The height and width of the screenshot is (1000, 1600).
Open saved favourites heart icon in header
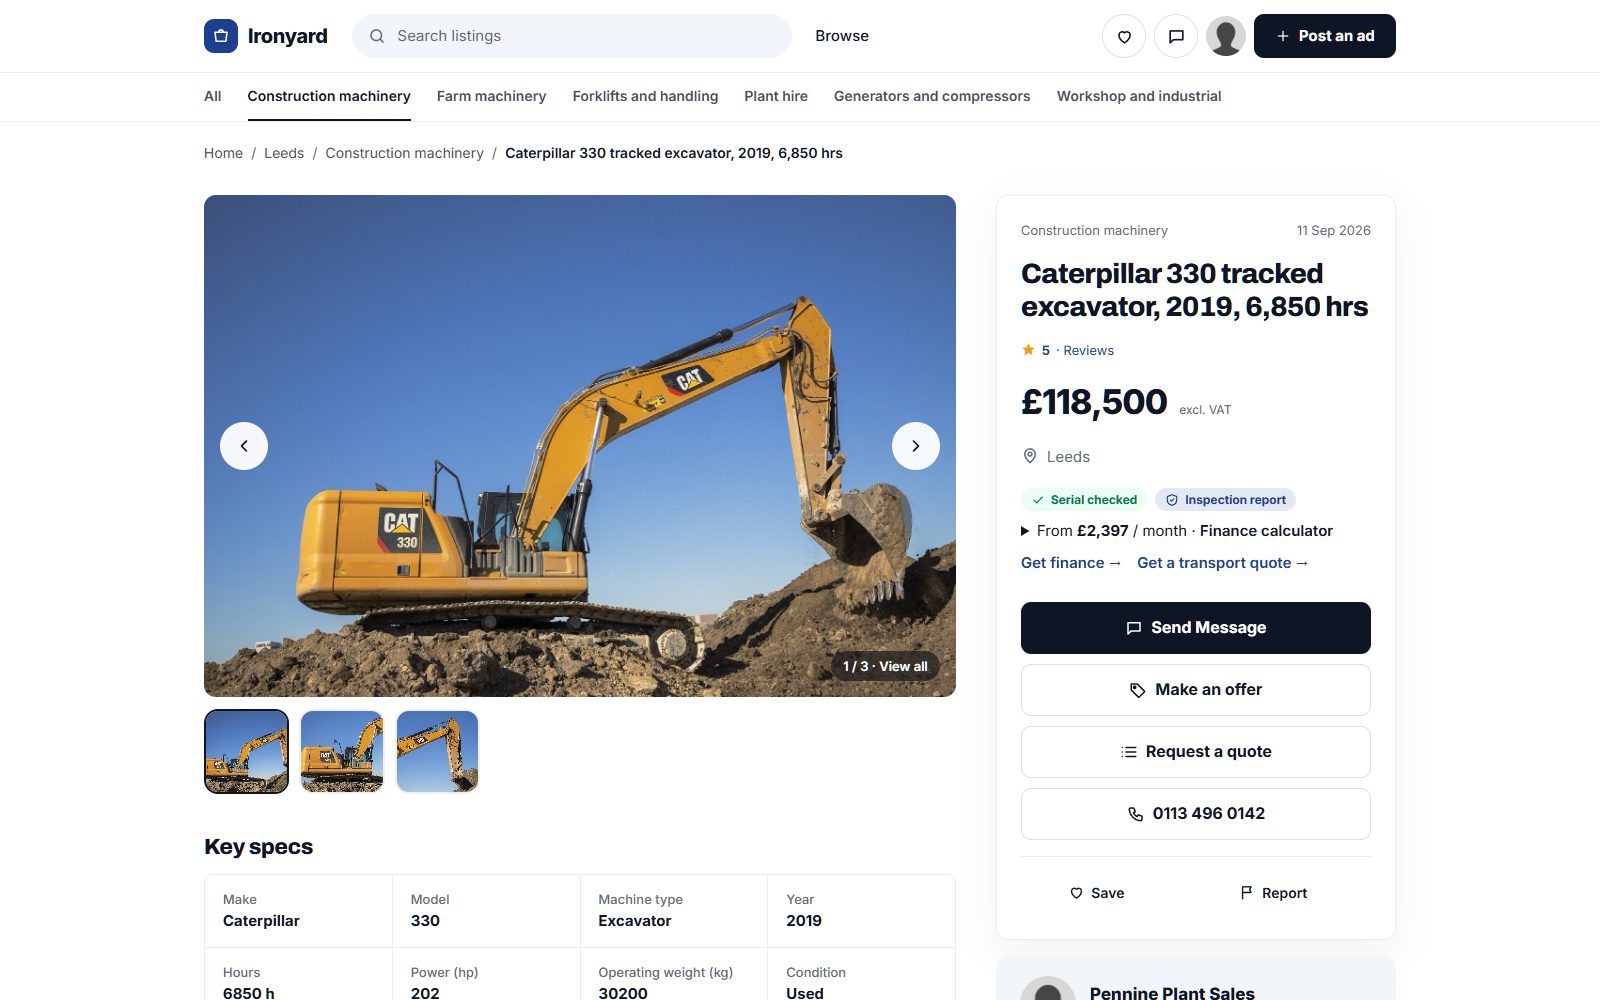point(1124,36)
